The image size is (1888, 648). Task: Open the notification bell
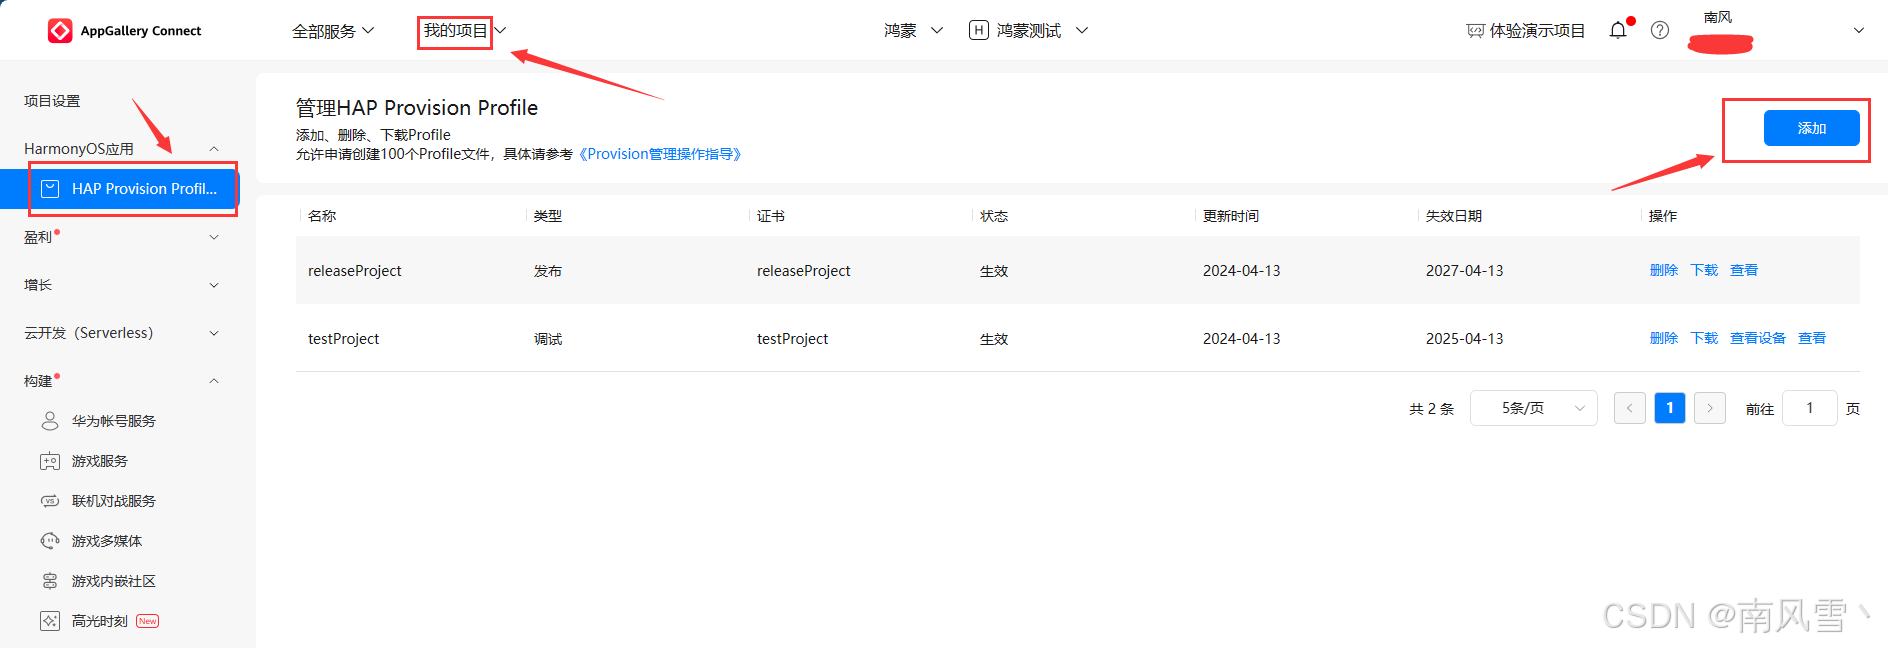tap(1618, 31)
